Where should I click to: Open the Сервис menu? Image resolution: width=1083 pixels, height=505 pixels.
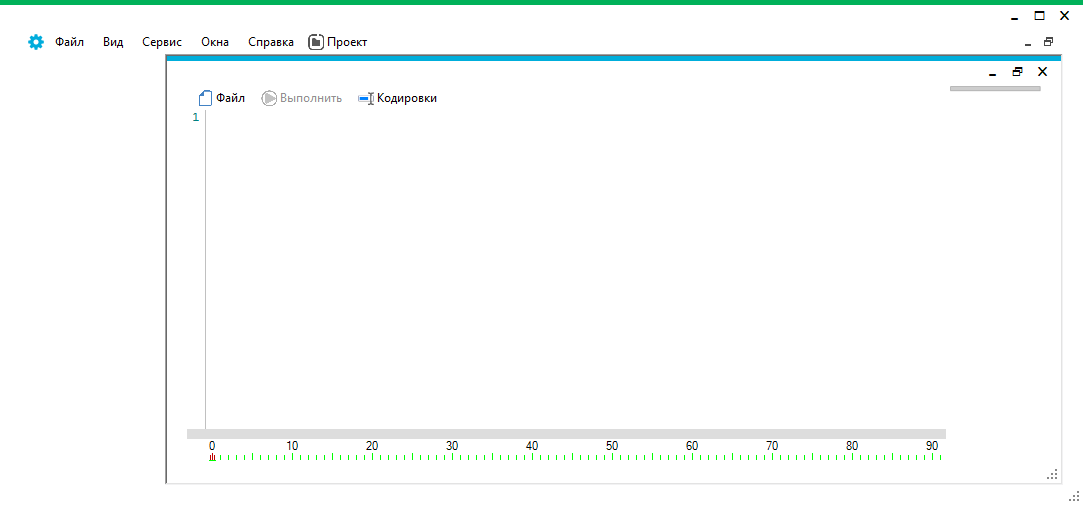[162, 42]
